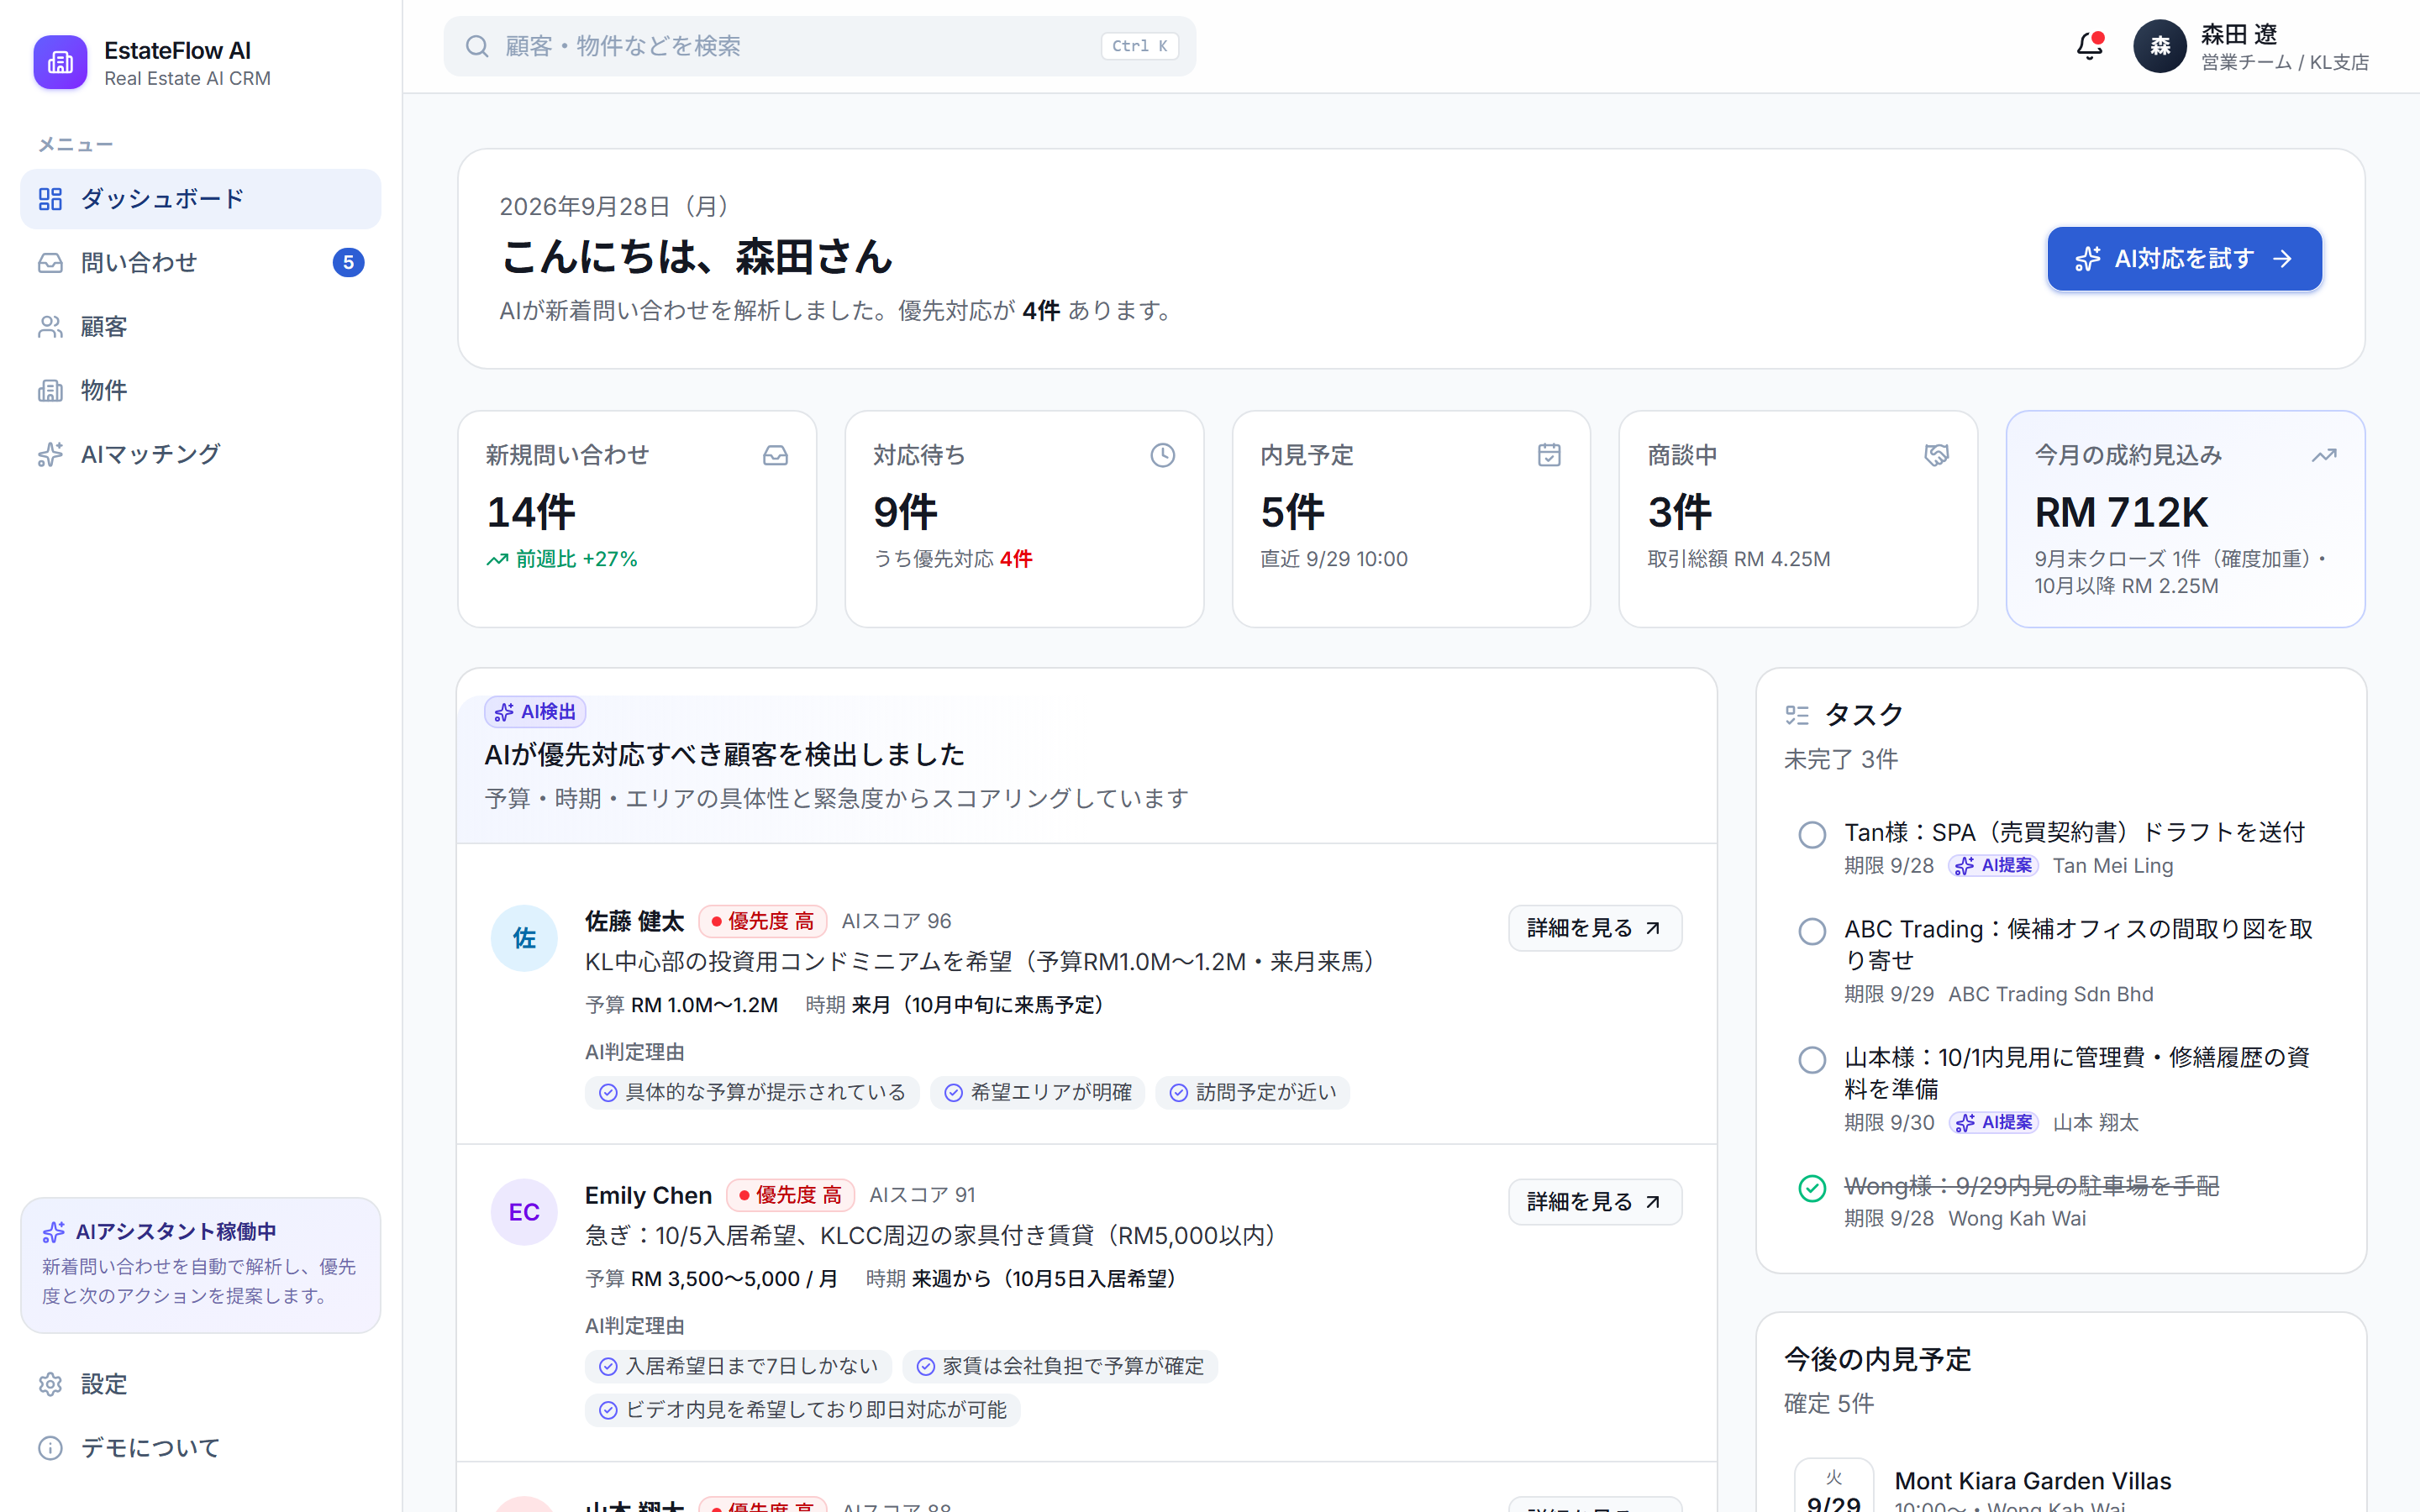Click 家賃は会社負担で予算が確定 chip
2420x1512 pixels.
1060,1366
